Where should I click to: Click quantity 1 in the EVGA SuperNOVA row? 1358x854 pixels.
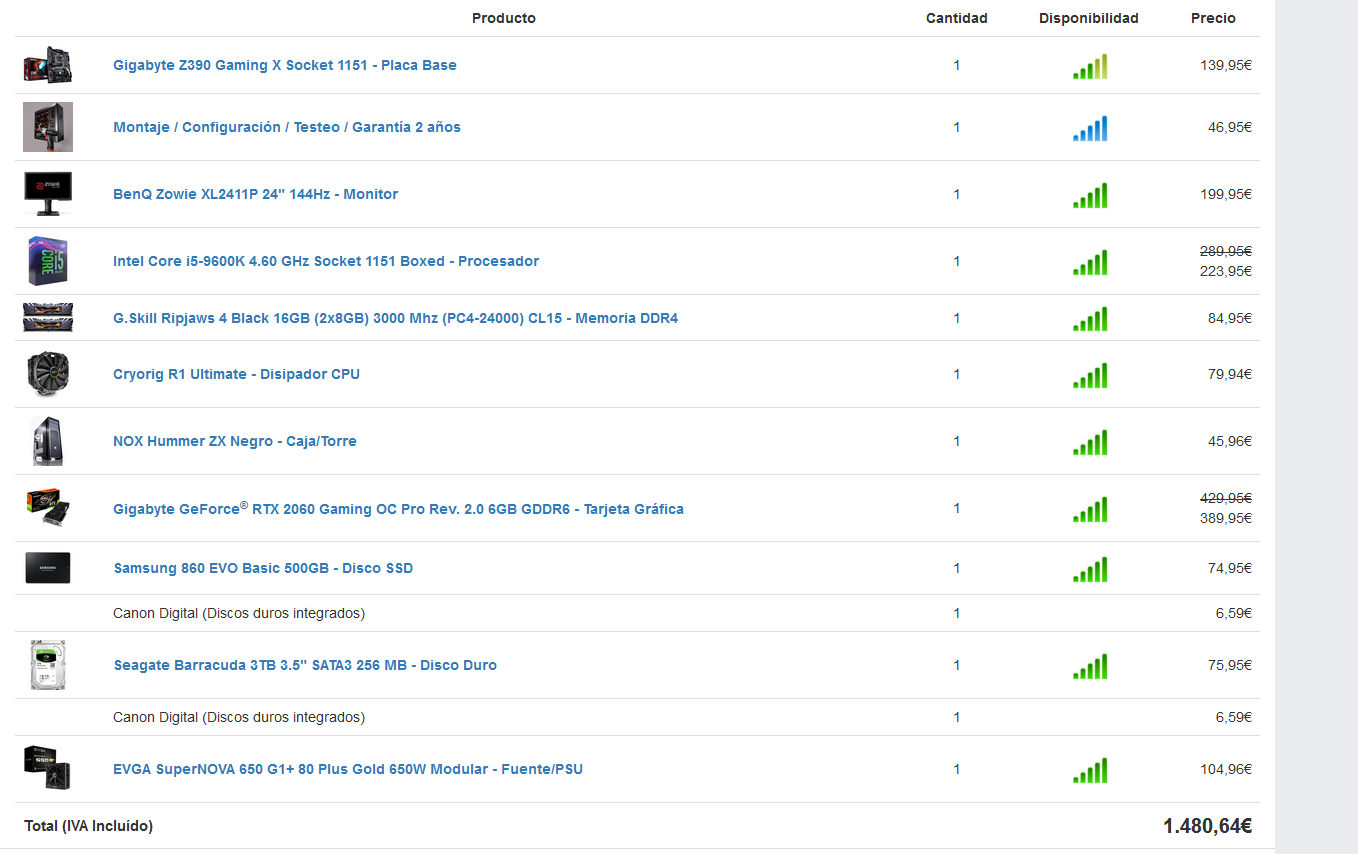click(x=957, y=769)
